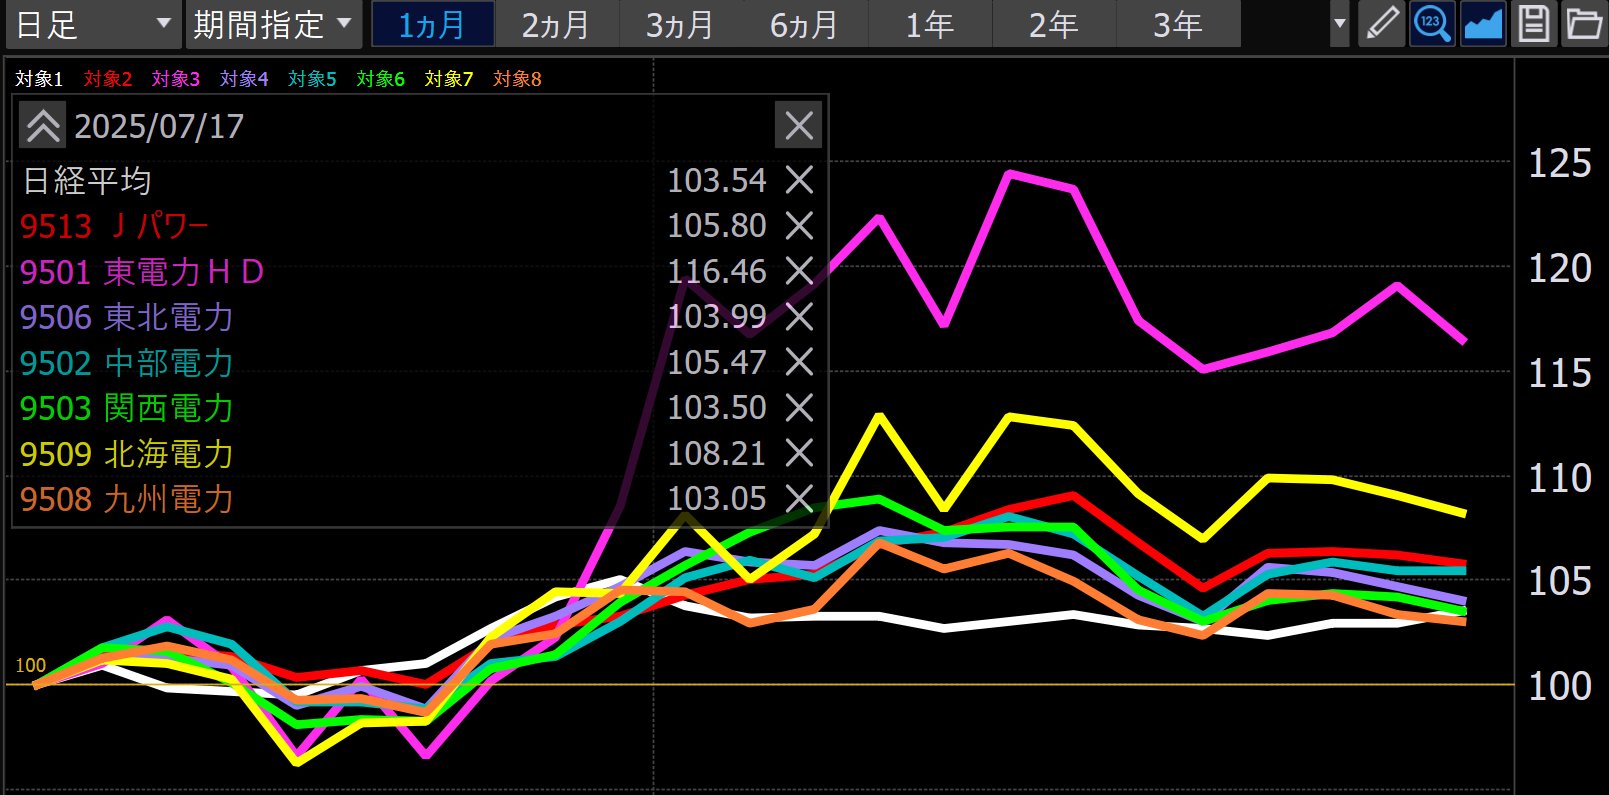The image size is (1609, 795).
Task: Click the 対象3 legend label
Action: pos(176,79)
